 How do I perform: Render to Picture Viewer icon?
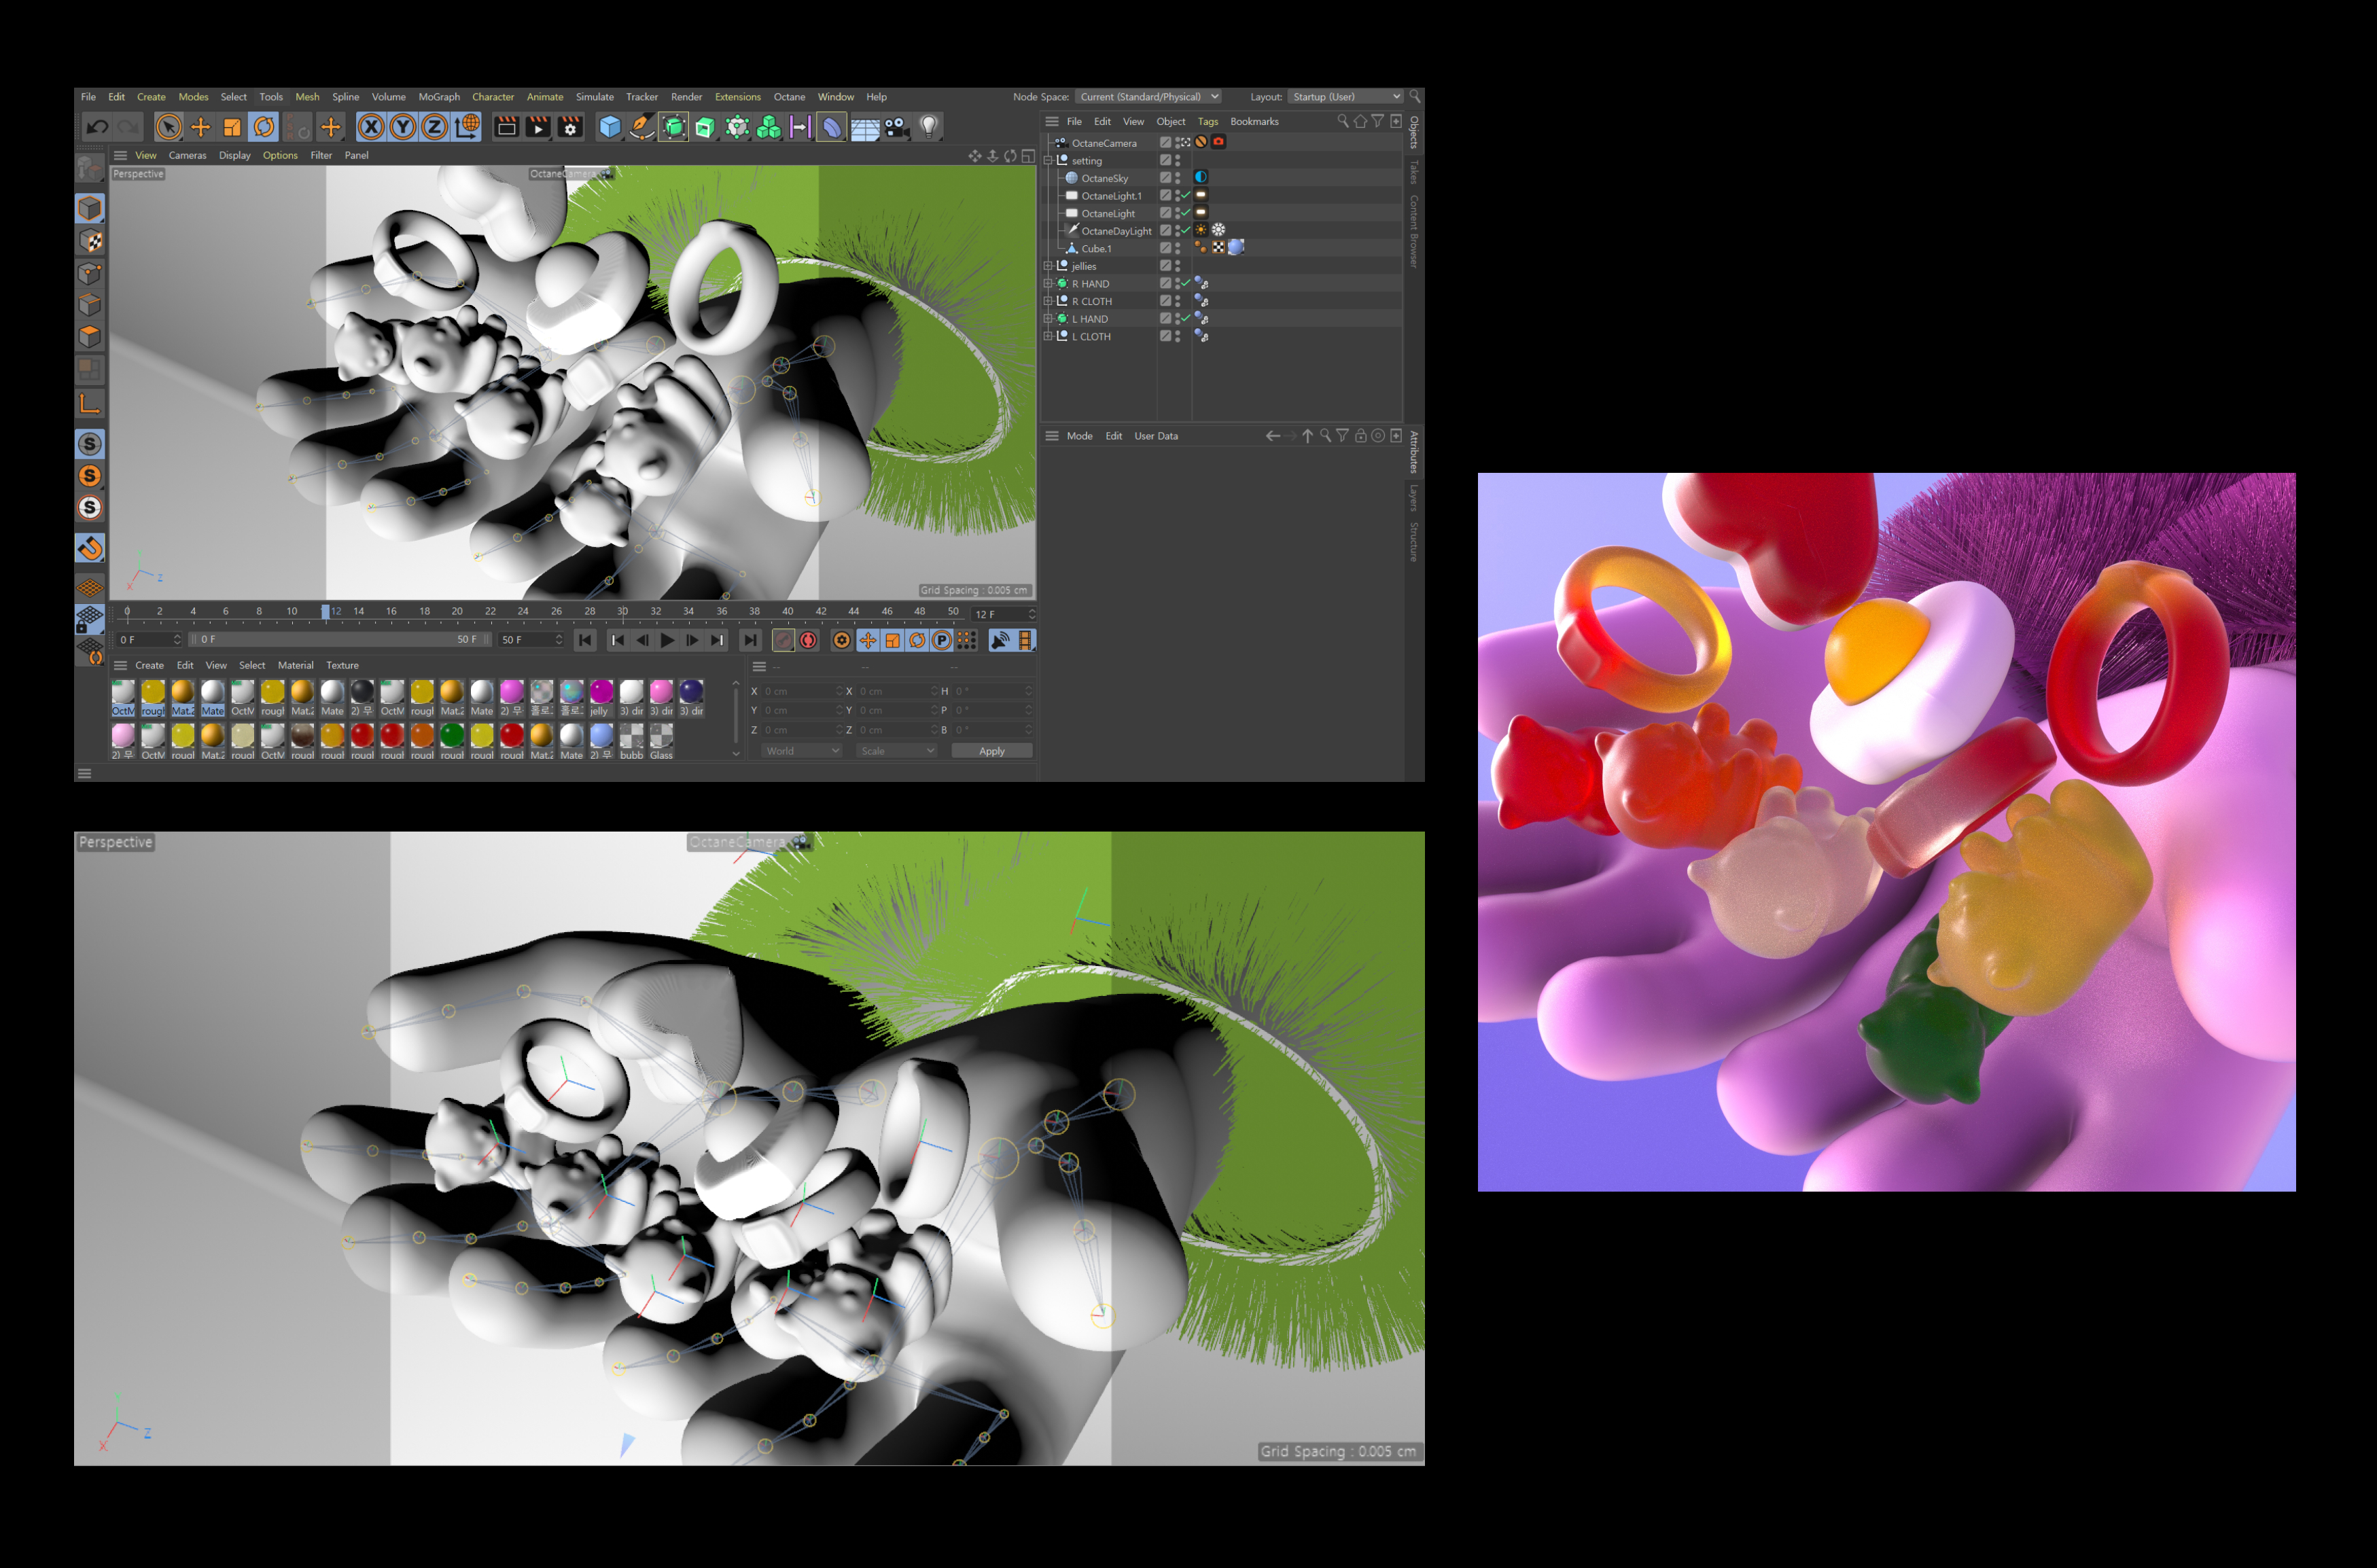538,127
